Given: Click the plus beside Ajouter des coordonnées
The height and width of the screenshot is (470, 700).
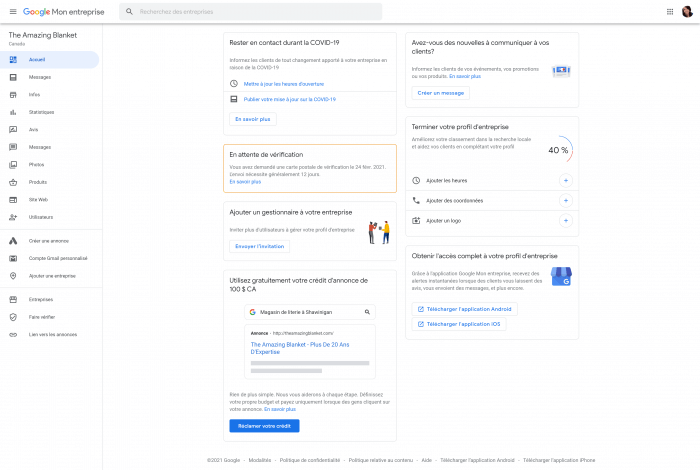Looking at the screenshot, I should click(566, 200).
